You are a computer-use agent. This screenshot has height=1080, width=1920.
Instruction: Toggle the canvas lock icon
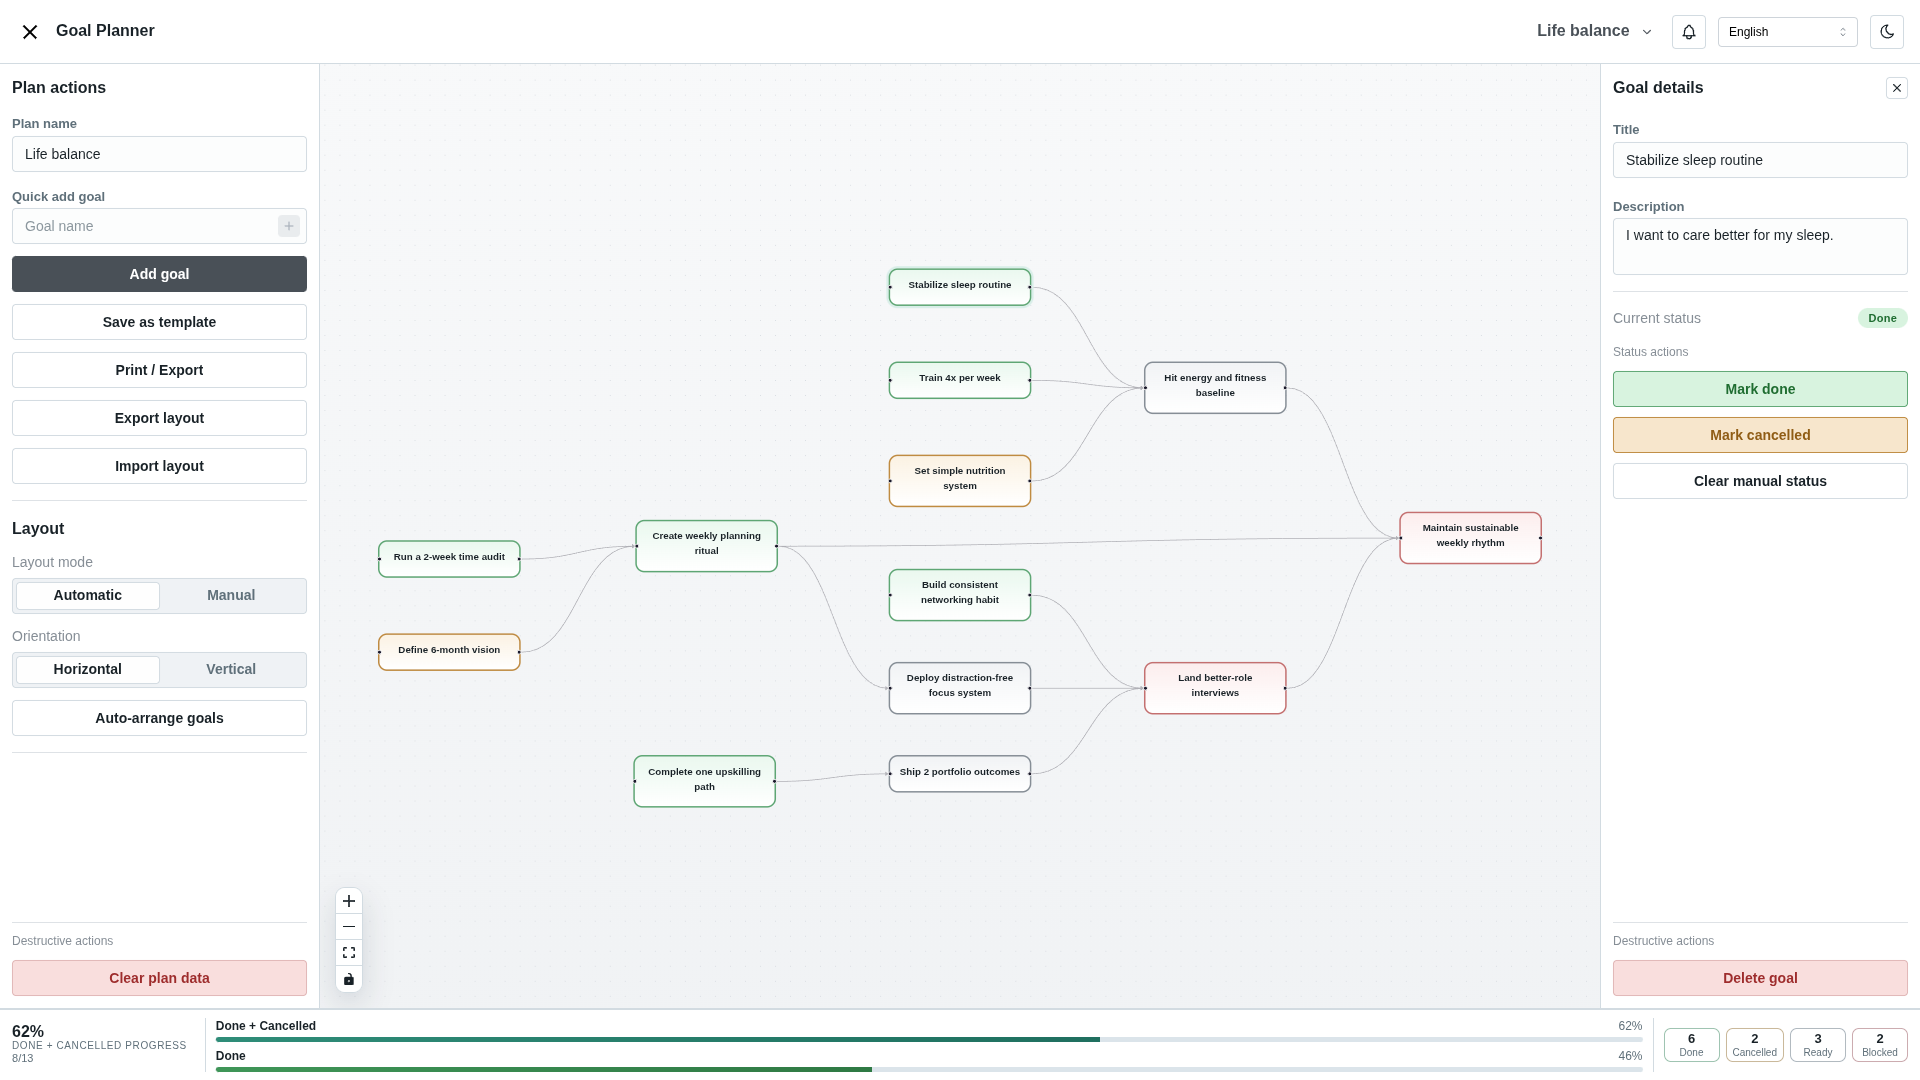click(349, 979)
